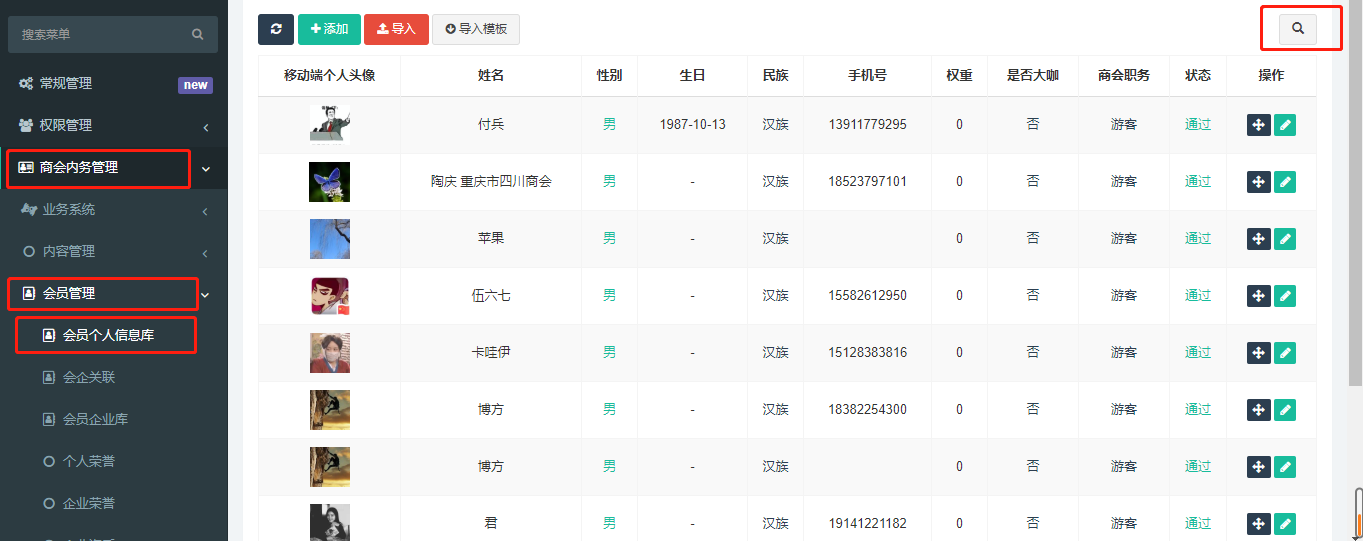
Task: Open the search icon at top right
Action: tap(1298, 29)
